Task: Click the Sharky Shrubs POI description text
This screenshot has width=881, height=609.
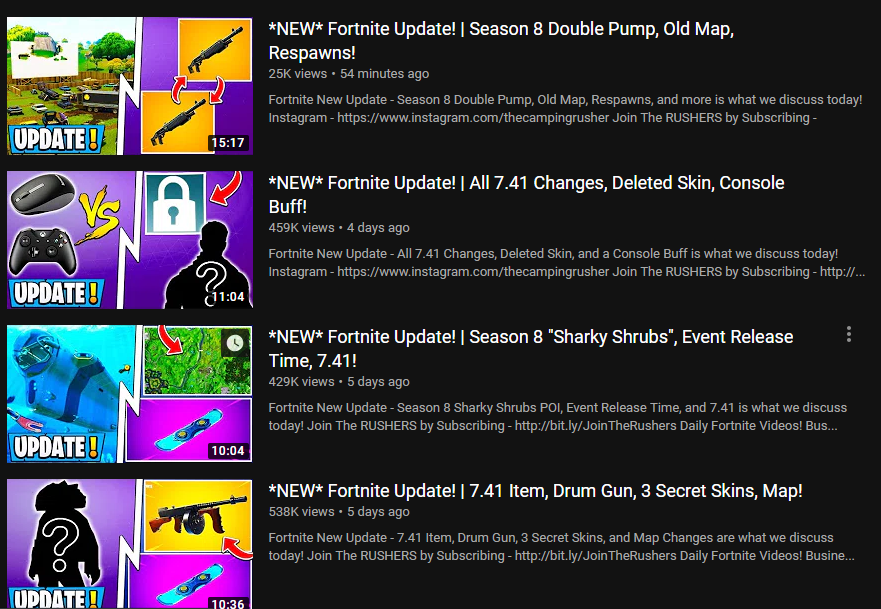Action: [558, 416]
